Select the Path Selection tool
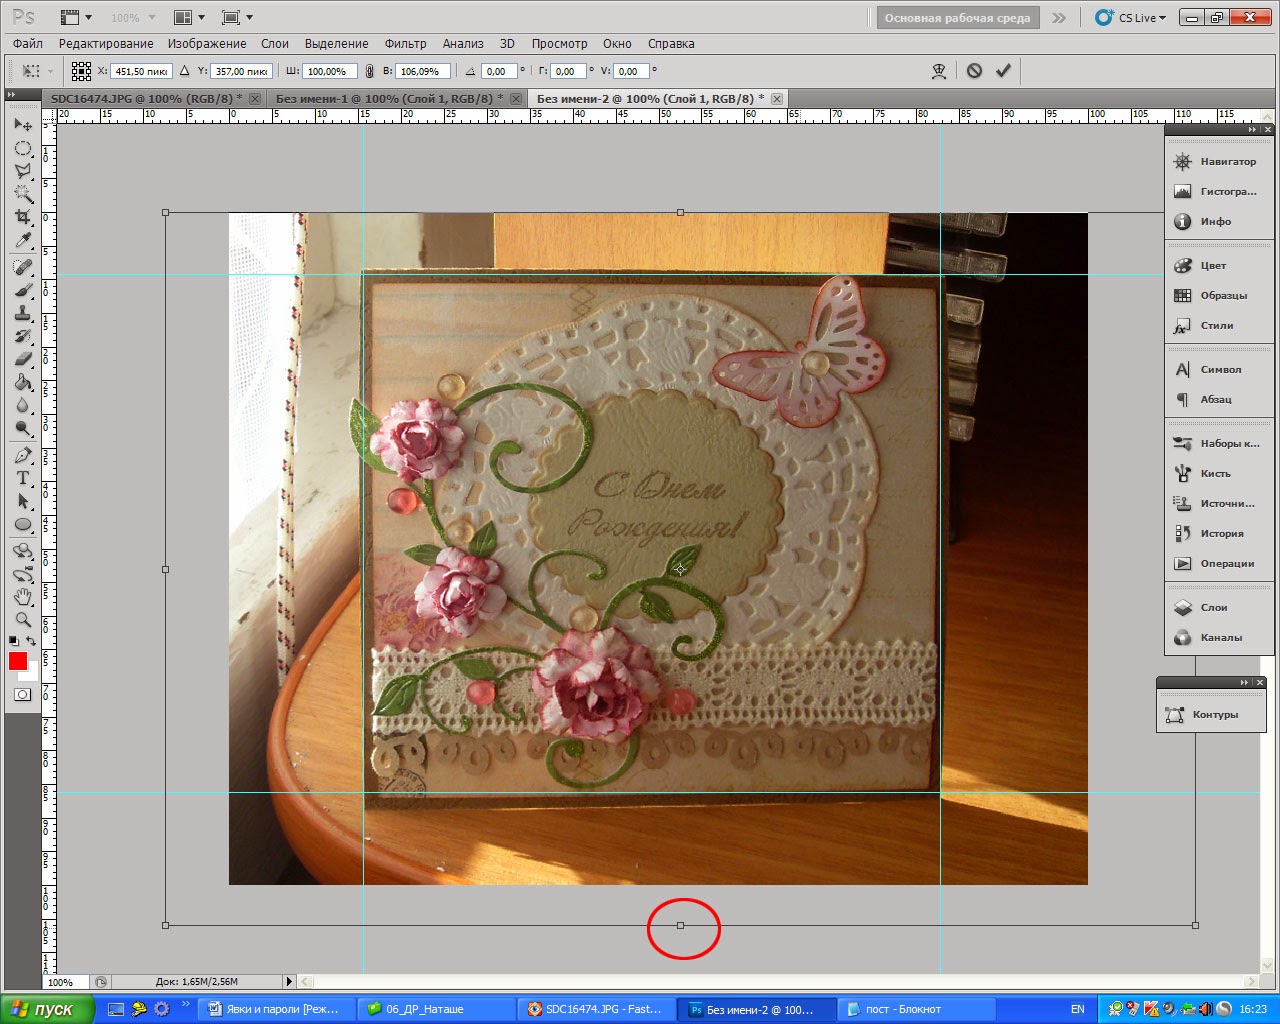Image resolution: width=1280 pixels, height=1024 pixels. coord(23,501)
